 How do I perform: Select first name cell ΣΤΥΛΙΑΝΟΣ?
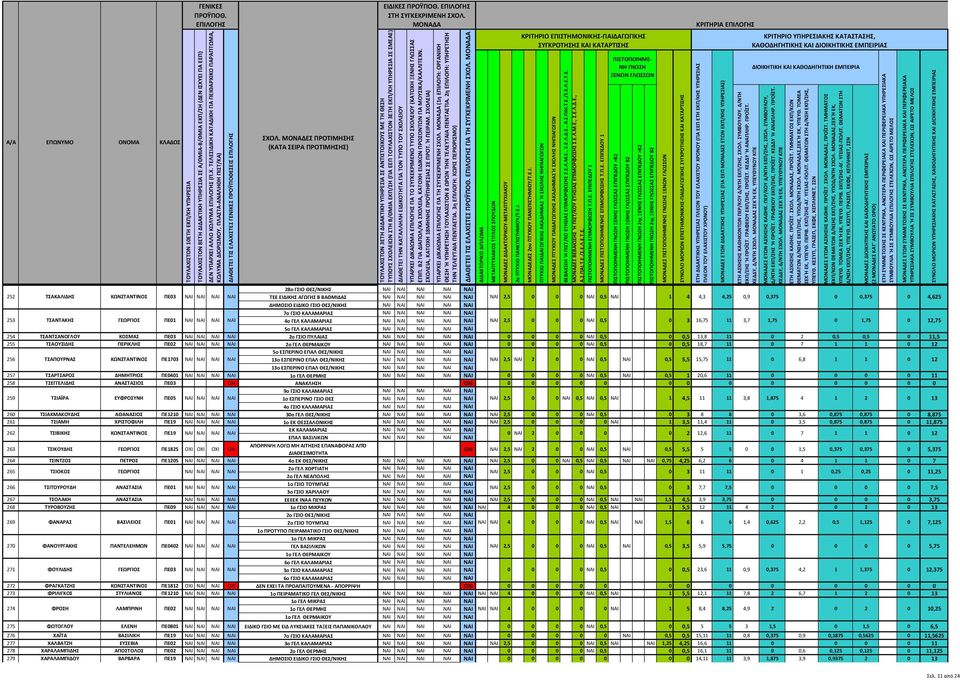click(129, 593)
